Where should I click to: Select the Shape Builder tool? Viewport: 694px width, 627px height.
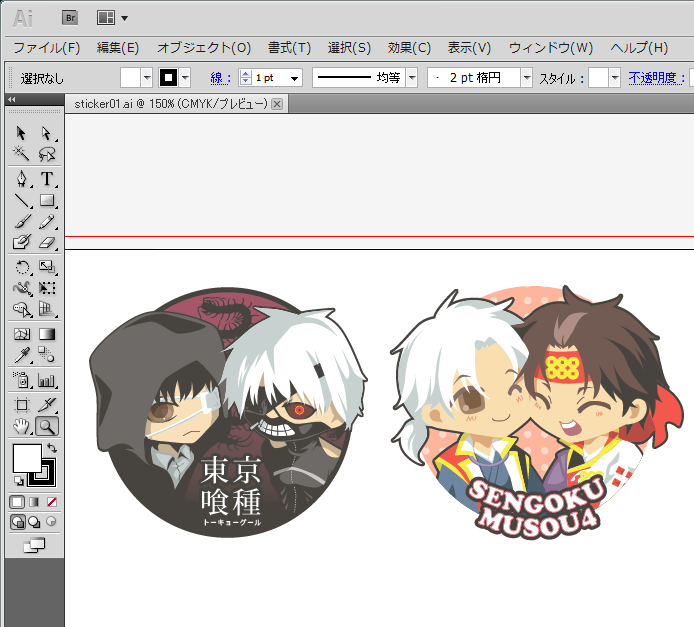pyautogui.click(x=22, y=309)
